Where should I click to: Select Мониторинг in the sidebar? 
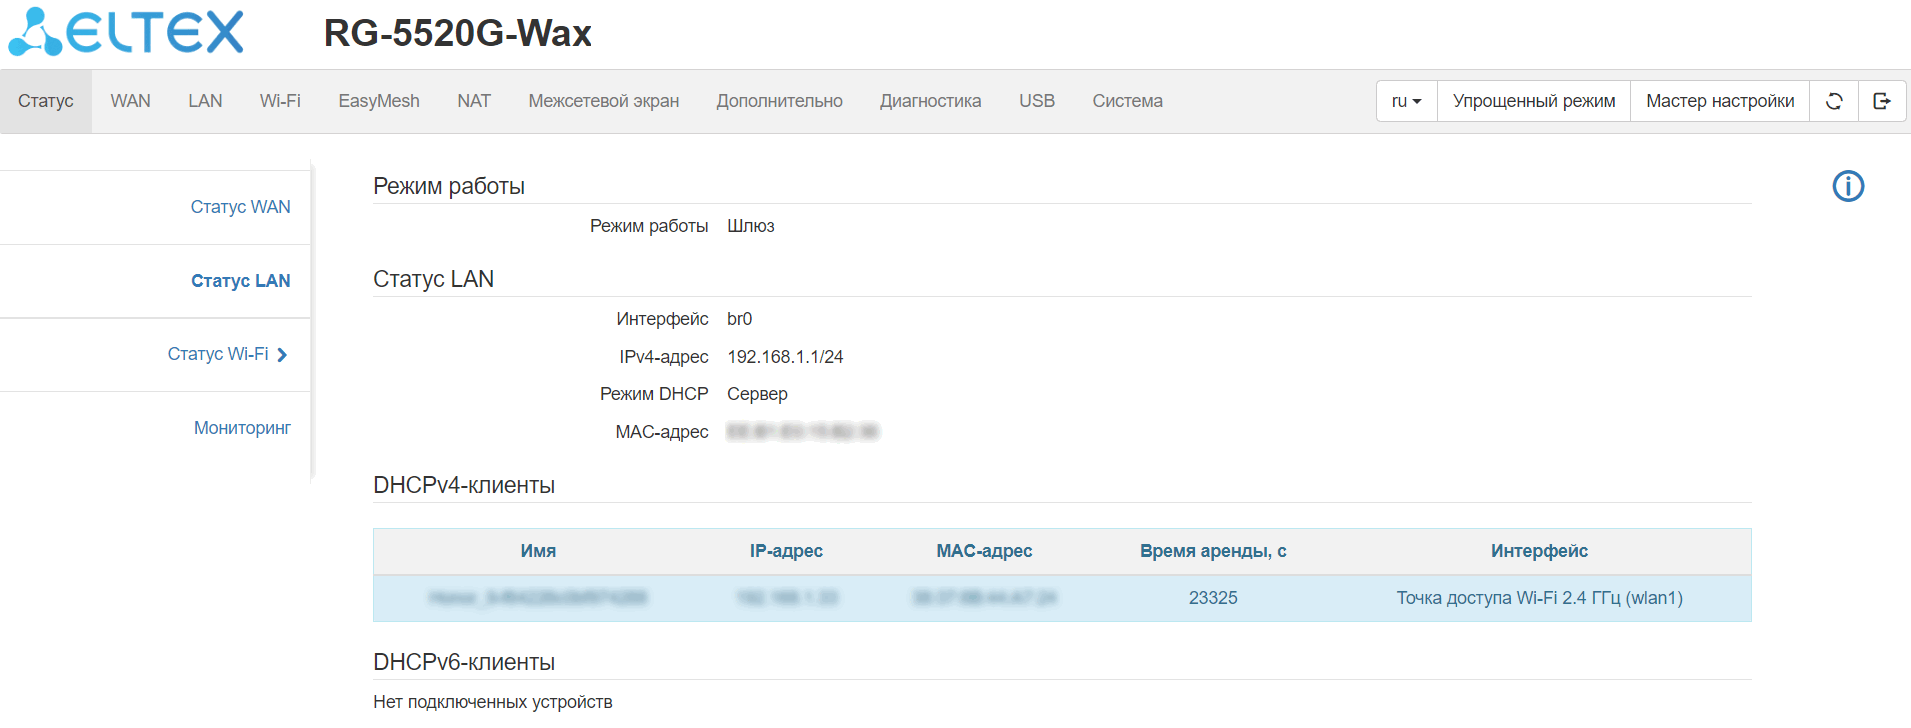tap(242, 428)
